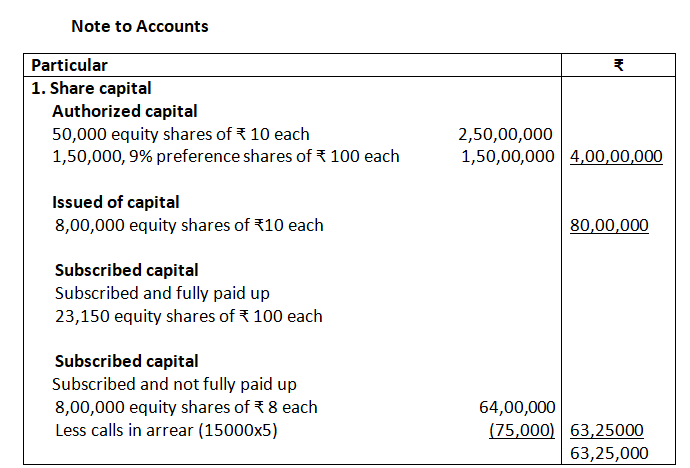
Task: Click the underlined 4,00,00,000 total
Action: (616, 157)
